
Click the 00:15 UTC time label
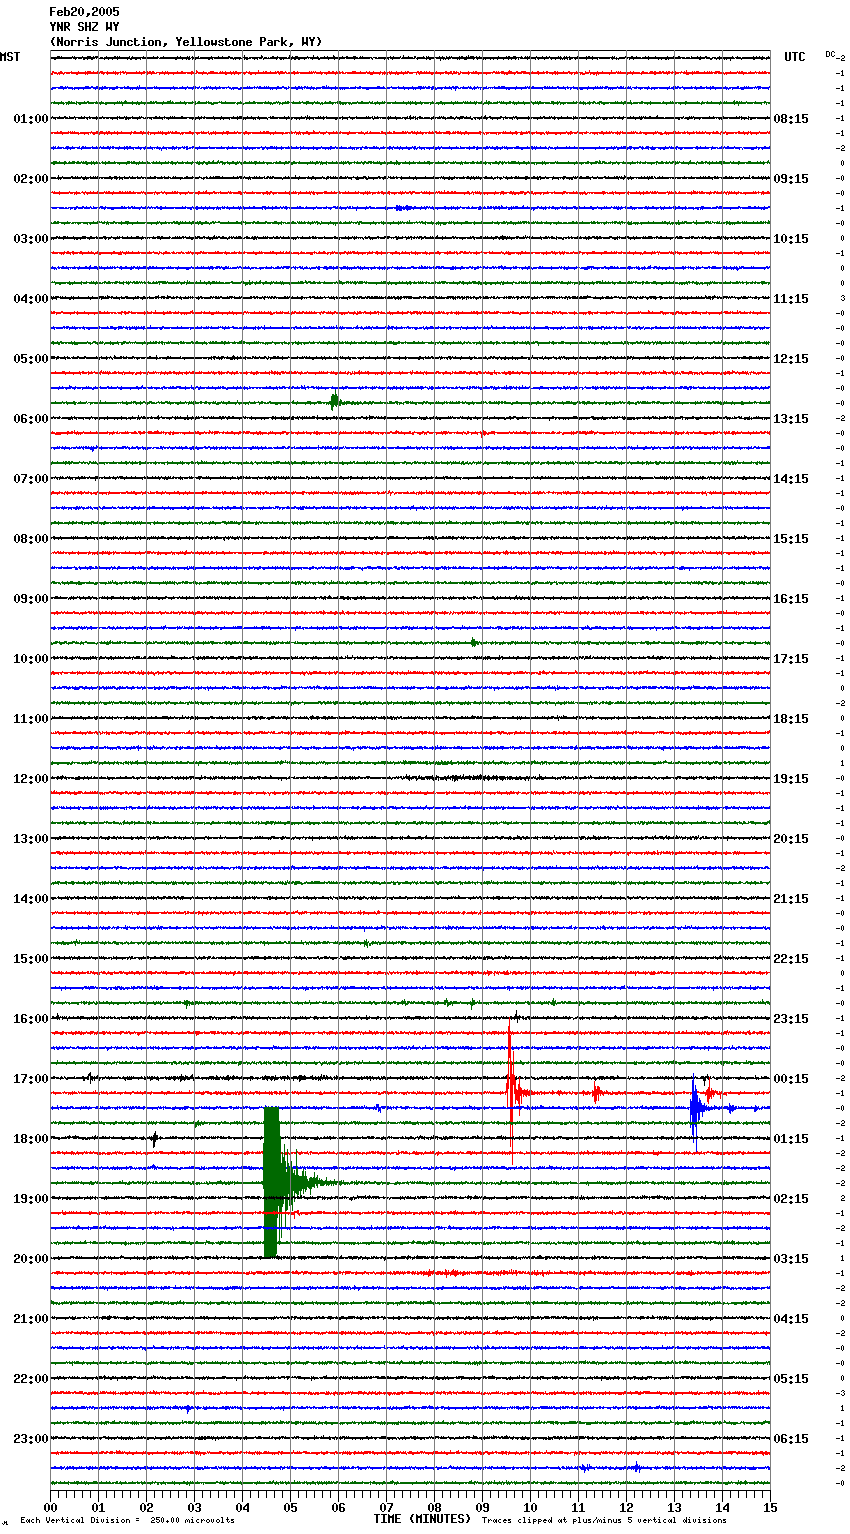pos(791,1079)
